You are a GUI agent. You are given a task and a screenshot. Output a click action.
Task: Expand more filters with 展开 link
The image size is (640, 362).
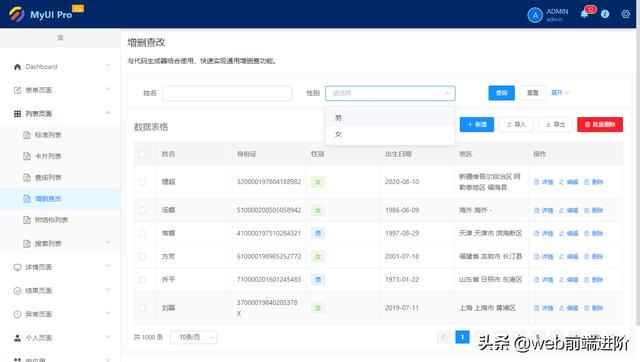click(x=560, y=93)
